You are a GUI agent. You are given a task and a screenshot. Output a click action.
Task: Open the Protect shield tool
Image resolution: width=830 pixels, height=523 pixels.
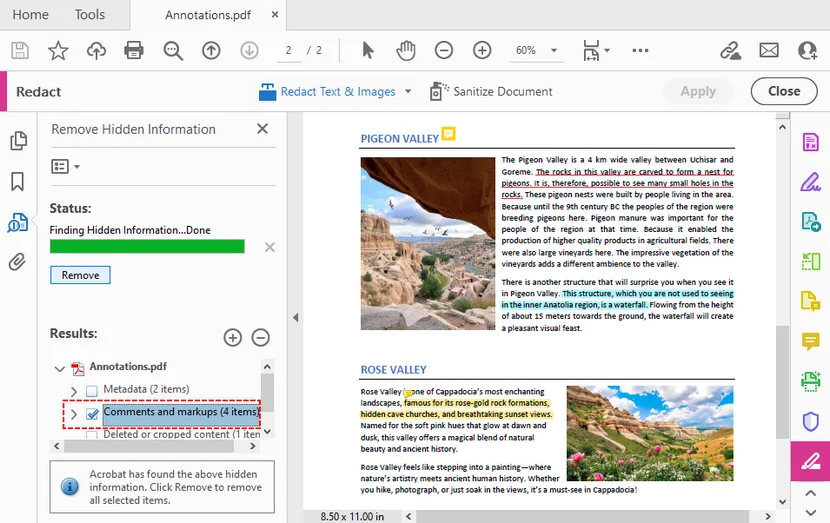(810, 421)
